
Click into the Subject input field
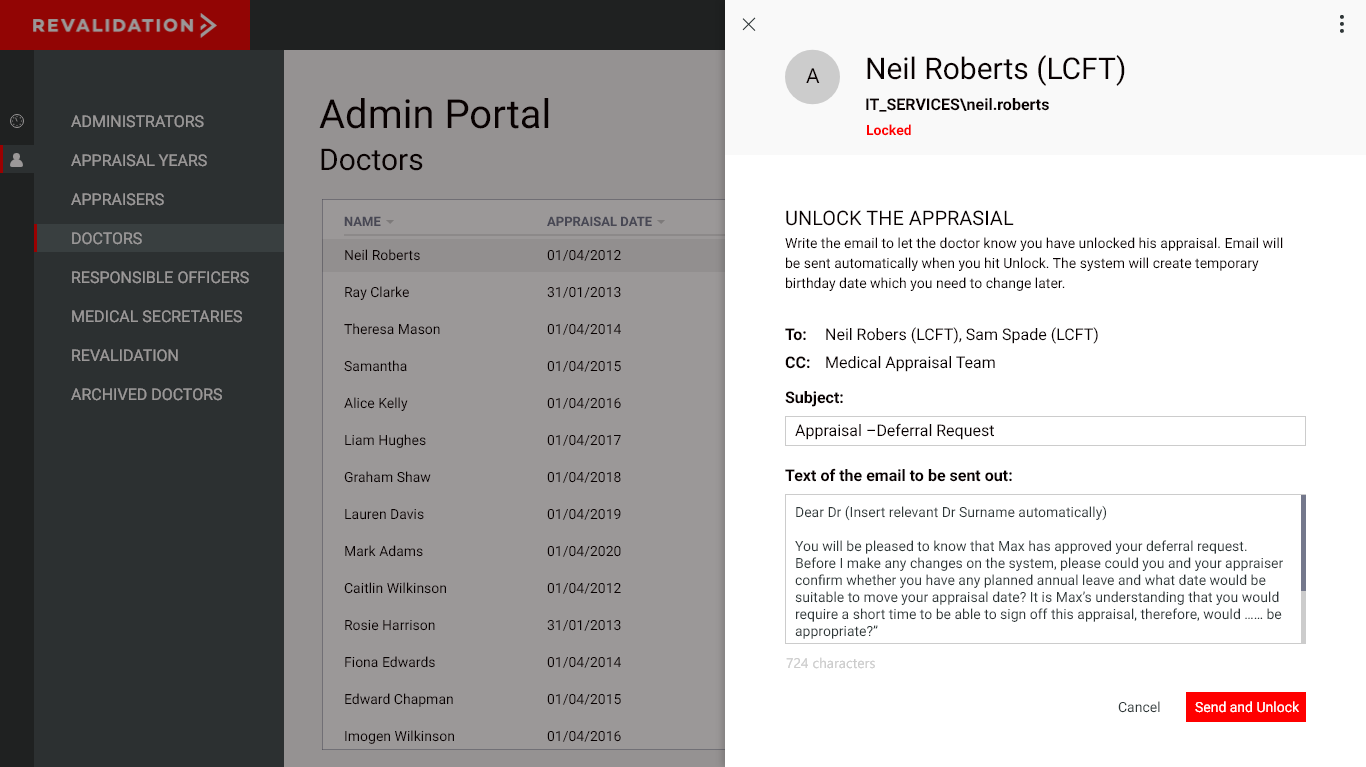coord(1045,431)
